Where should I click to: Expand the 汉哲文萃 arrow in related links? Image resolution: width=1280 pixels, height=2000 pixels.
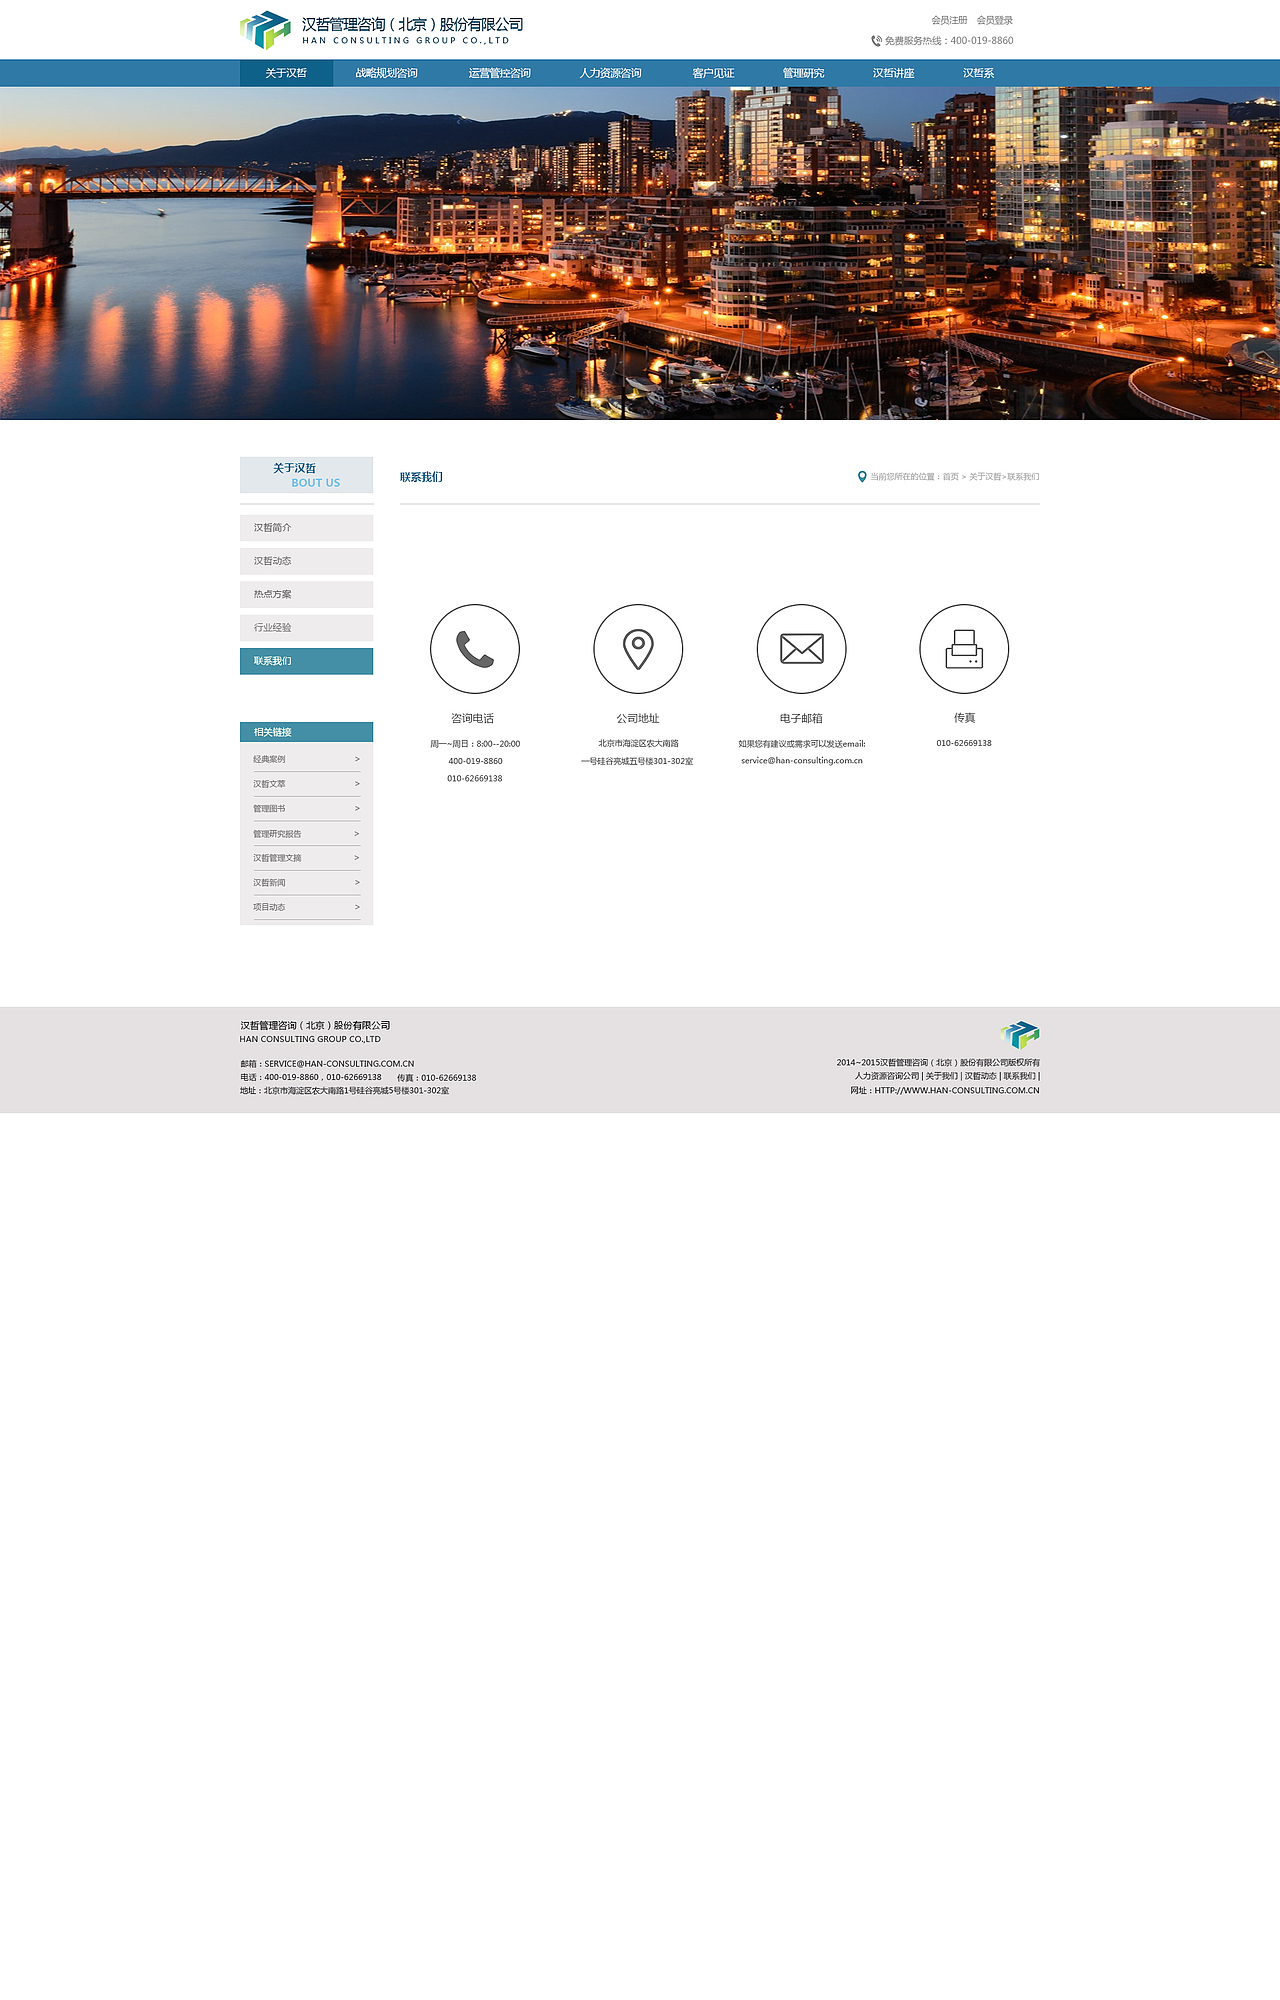(x=357, y=784)
